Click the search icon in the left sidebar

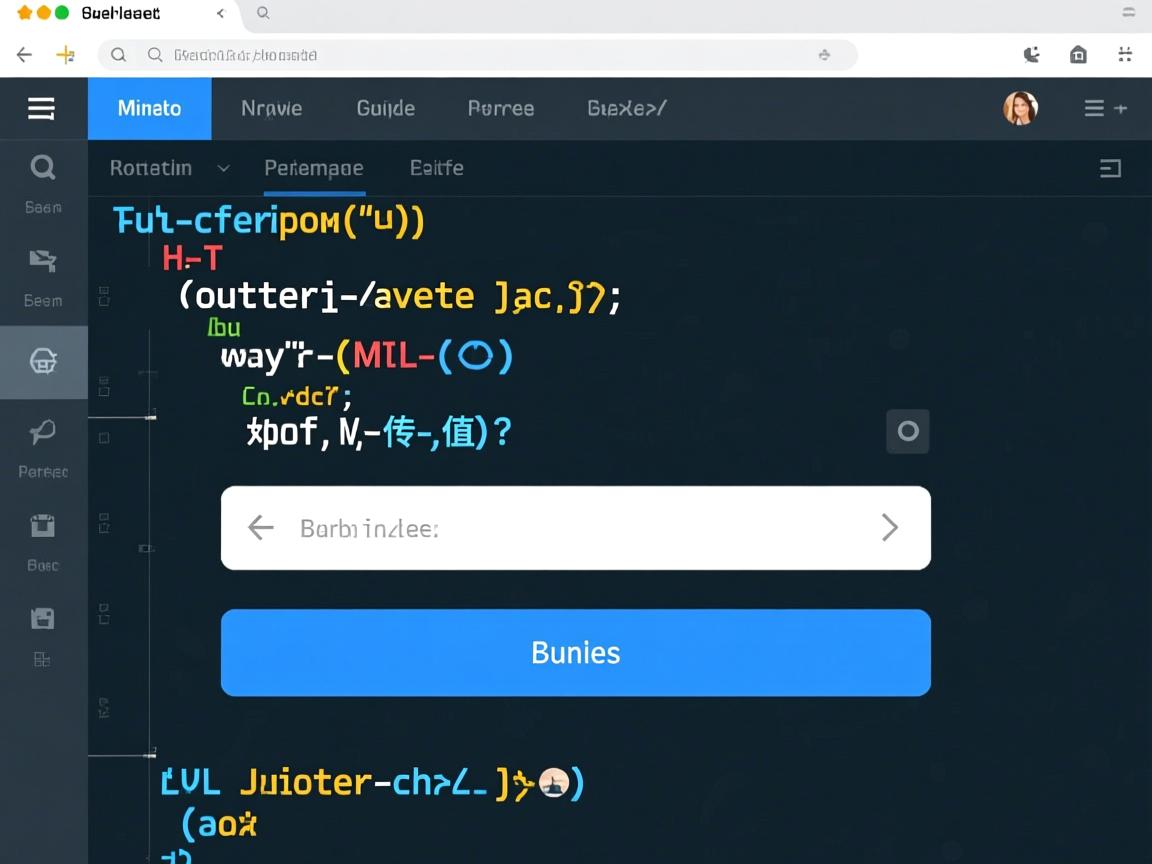pos(43,168)
